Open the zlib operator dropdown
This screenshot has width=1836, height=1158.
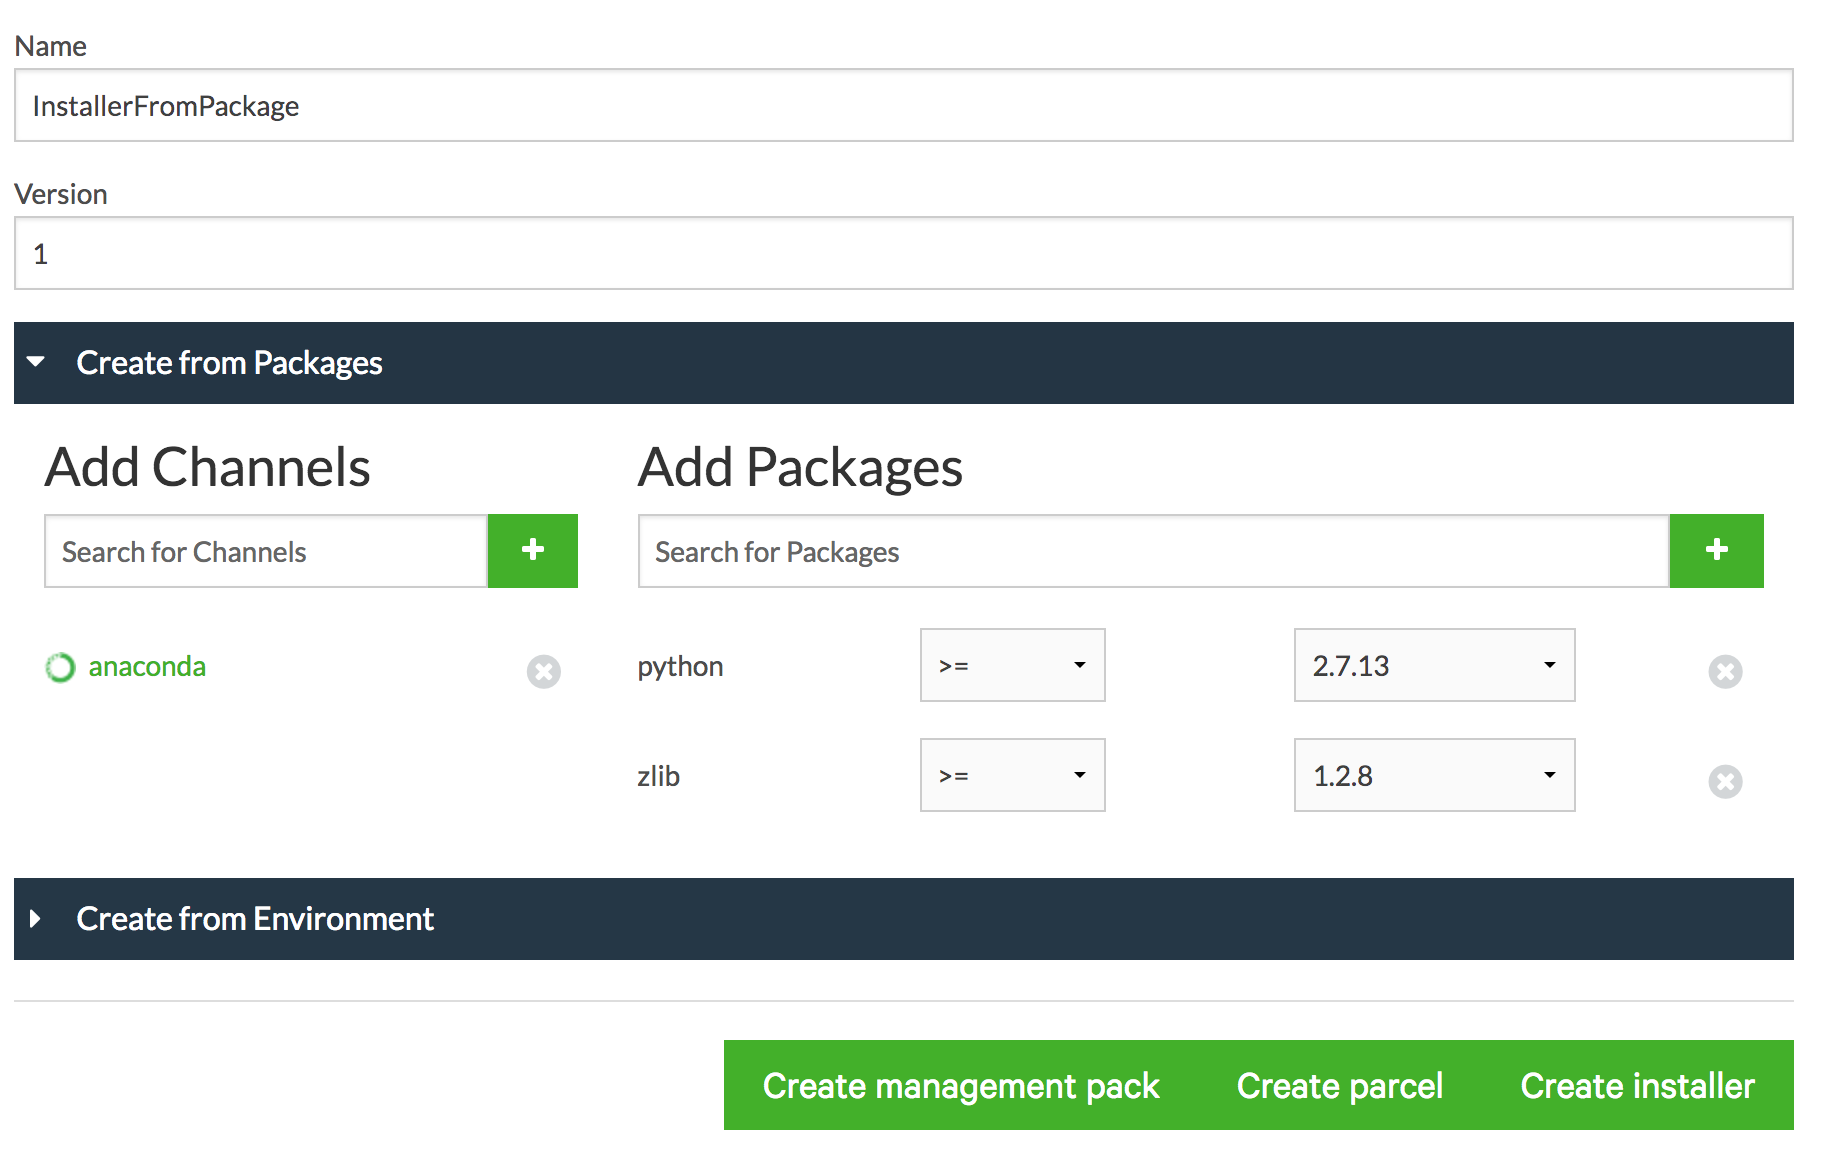pos(1011,775)
